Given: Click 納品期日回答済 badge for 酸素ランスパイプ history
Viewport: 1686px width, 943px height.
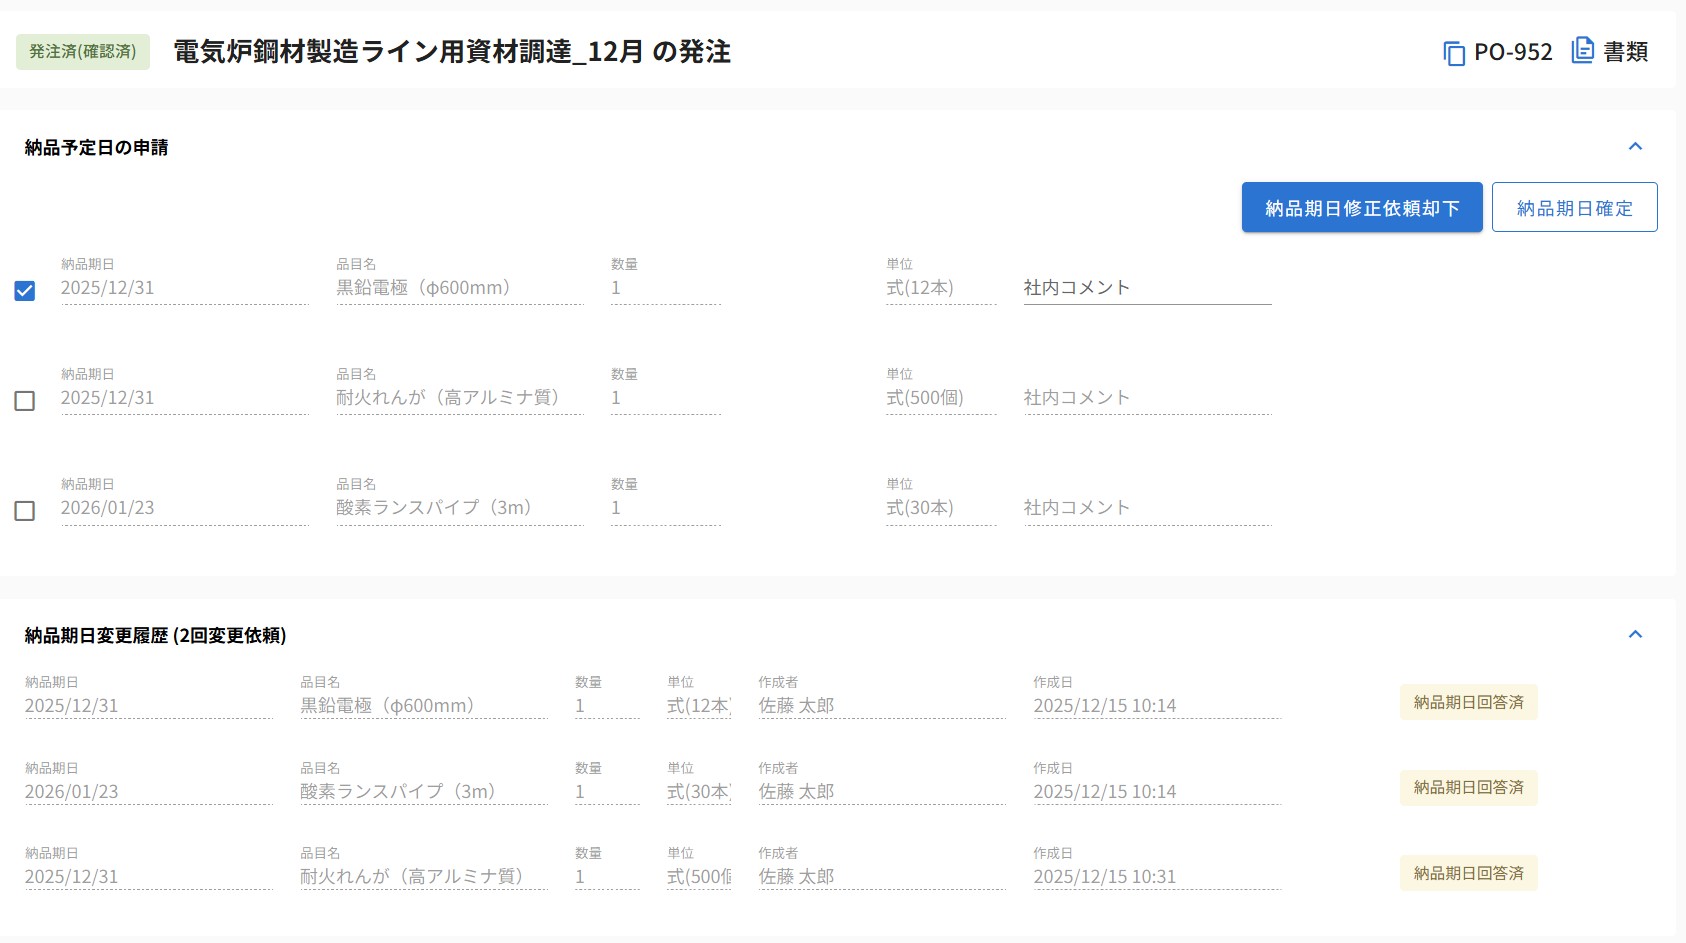Looking at the screenshot, I should pyautogui.click(x=1468, y=788).
